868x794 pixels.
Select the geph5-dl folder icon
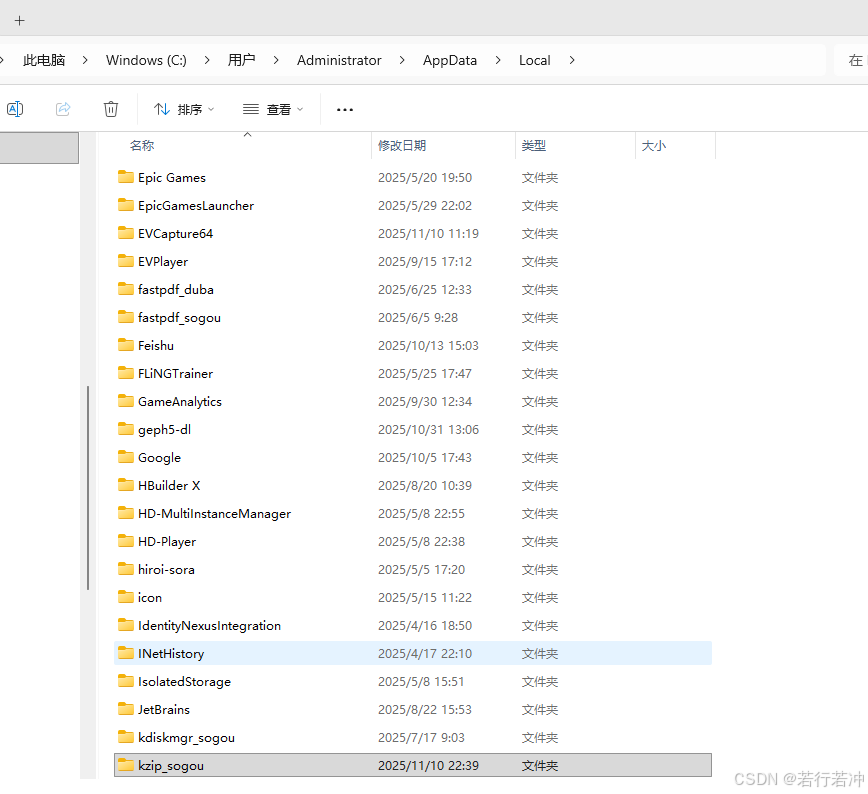coord(126,429)
